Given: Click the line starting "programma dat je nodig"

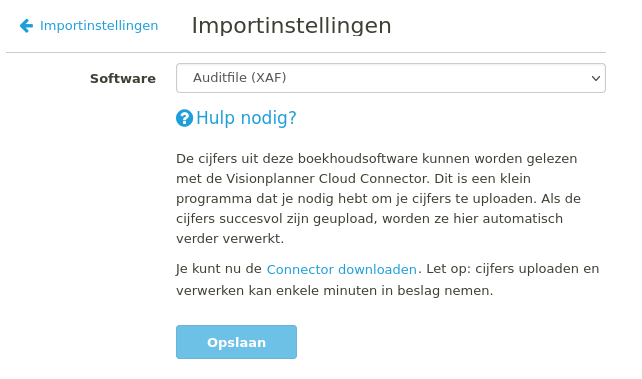Looking at the screenshot, I should [378, 199].
